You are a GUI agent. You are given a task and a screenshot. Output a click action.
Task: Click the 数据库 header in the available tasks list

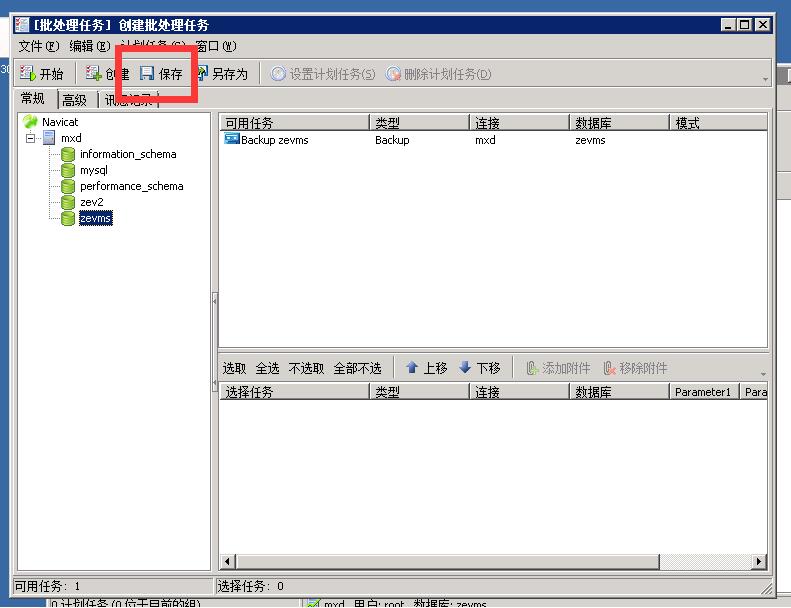pos(619,123)
